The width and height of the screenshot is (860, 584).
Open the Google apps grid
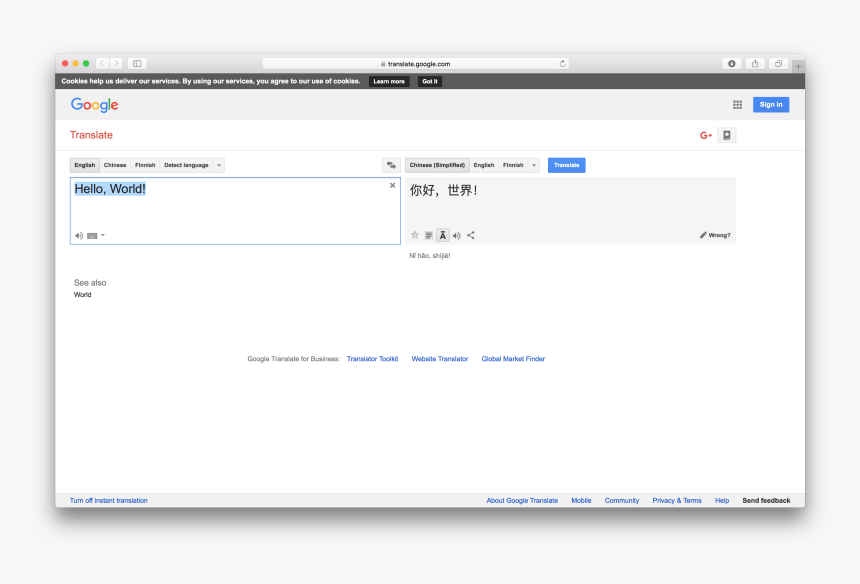(x=737, y=104)
